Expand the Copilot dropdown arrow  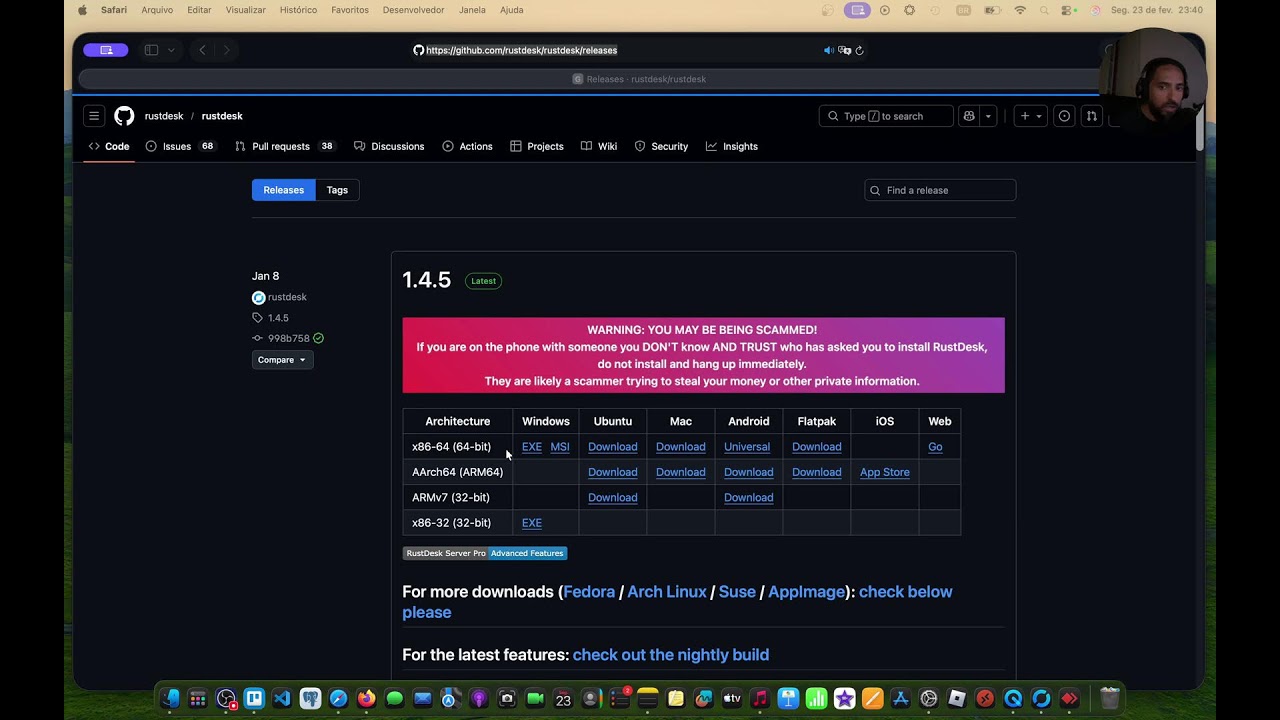[x=988, y=116]
